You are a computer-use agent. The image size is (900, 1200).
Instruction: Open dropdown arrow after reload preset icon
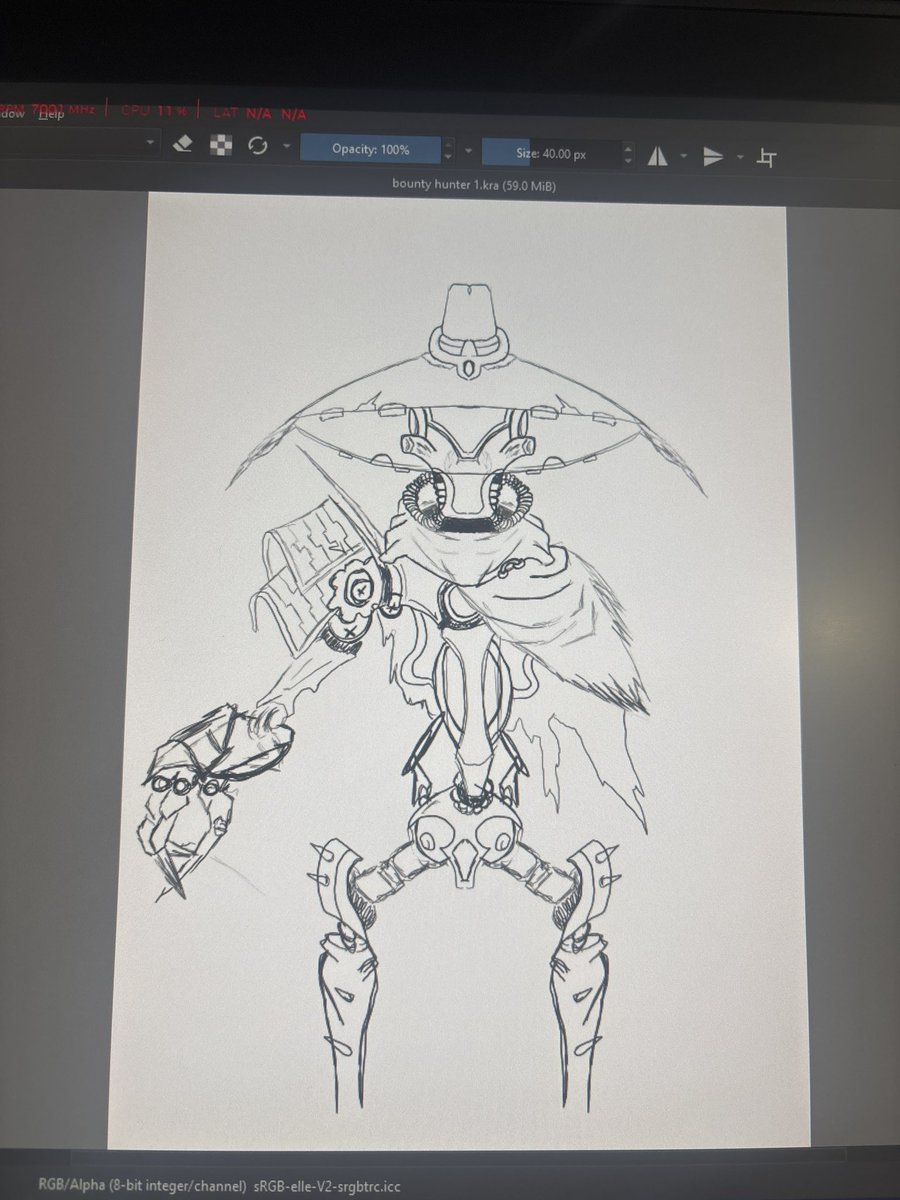[x=287, y=148]
